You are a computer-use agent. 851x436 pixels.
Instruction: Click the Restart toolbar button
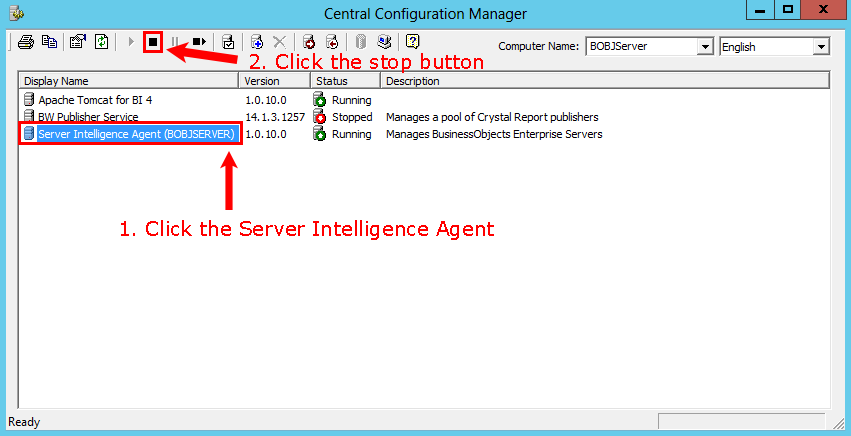[199, 42]
